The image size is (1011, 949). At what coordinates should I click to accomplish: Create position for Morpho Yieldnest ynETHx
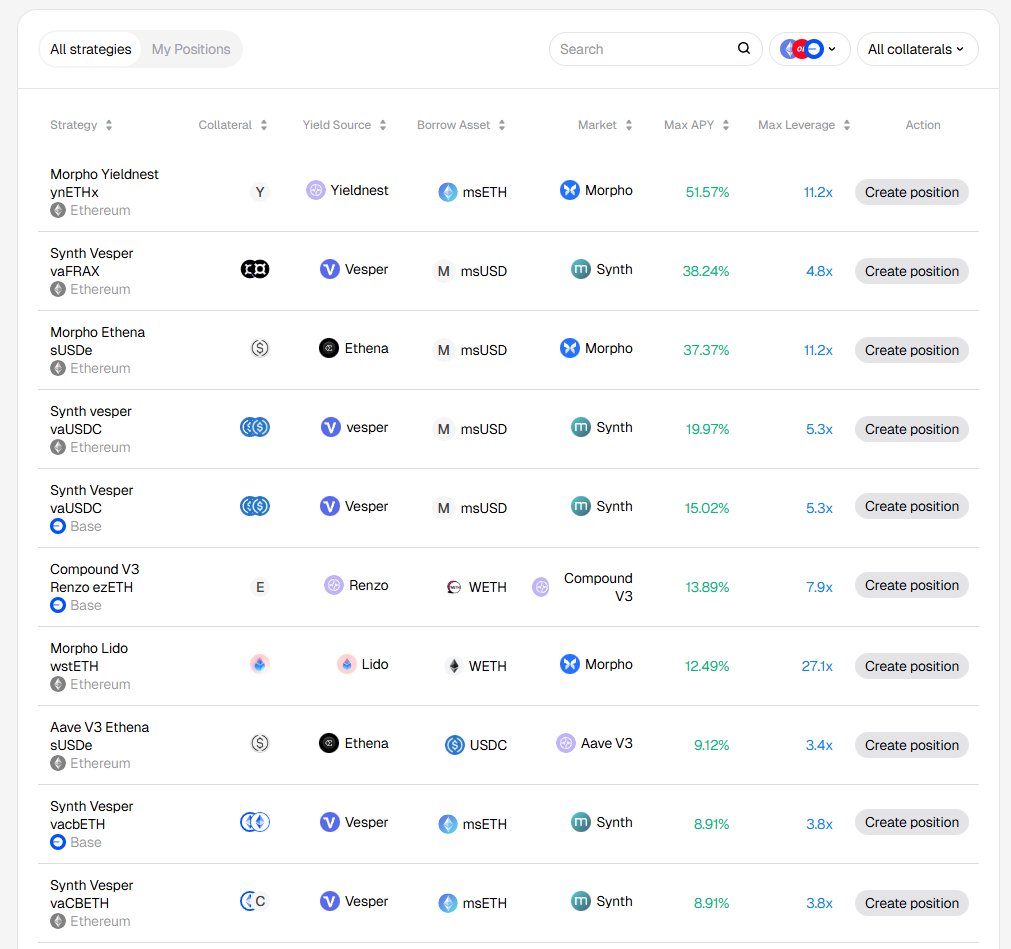(911, 192)
